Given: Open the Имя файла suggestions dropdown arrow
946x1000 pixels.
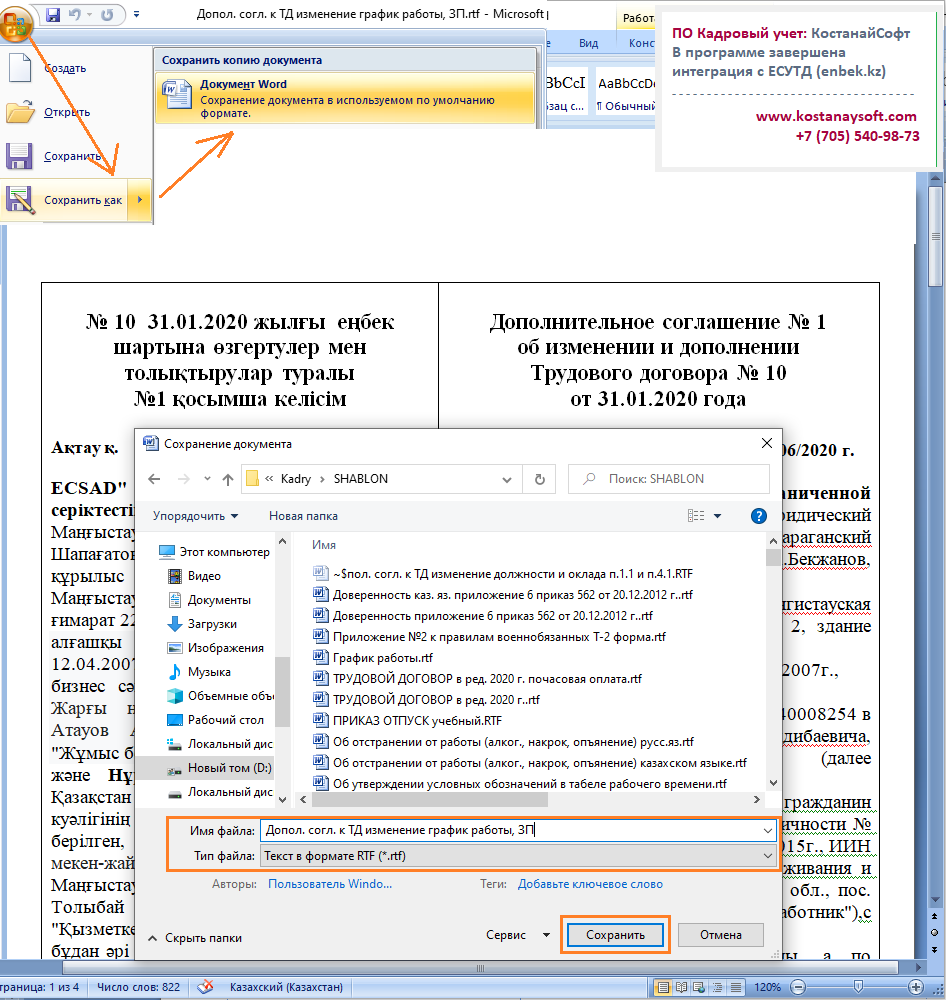Looking at the screenshot, I should 767,830.
